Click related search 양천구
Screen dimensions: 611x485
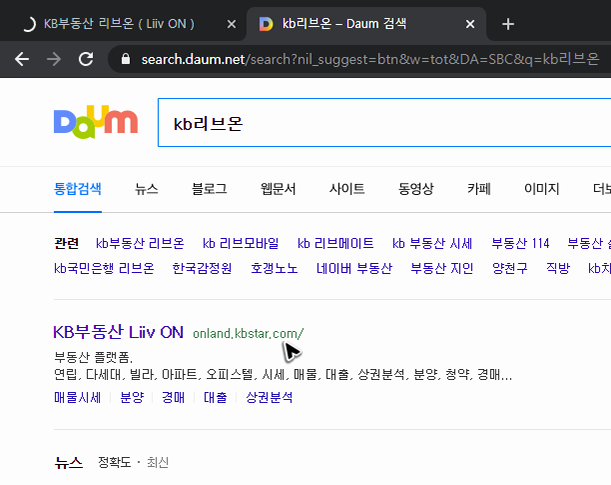point(510,268)
